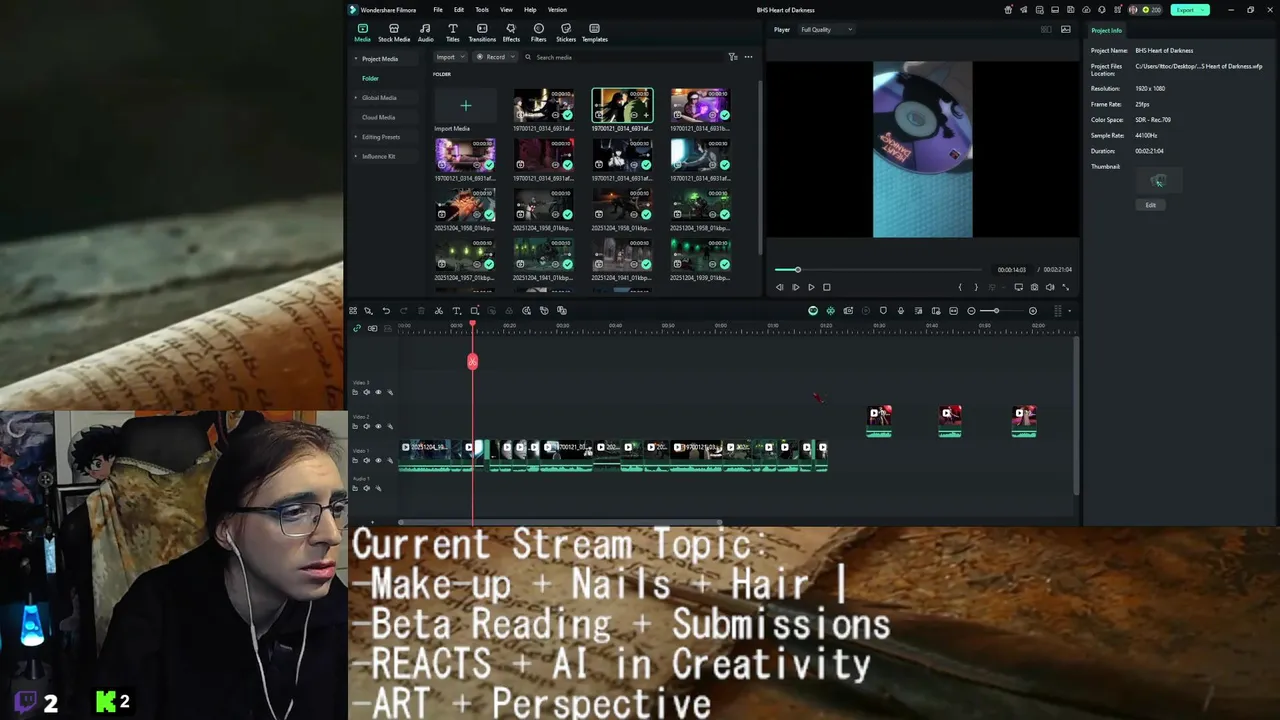This screenshot has width=1280, height=720.
Task: Click the timeline voiceover microphone icon
Action: coord(901,311)
